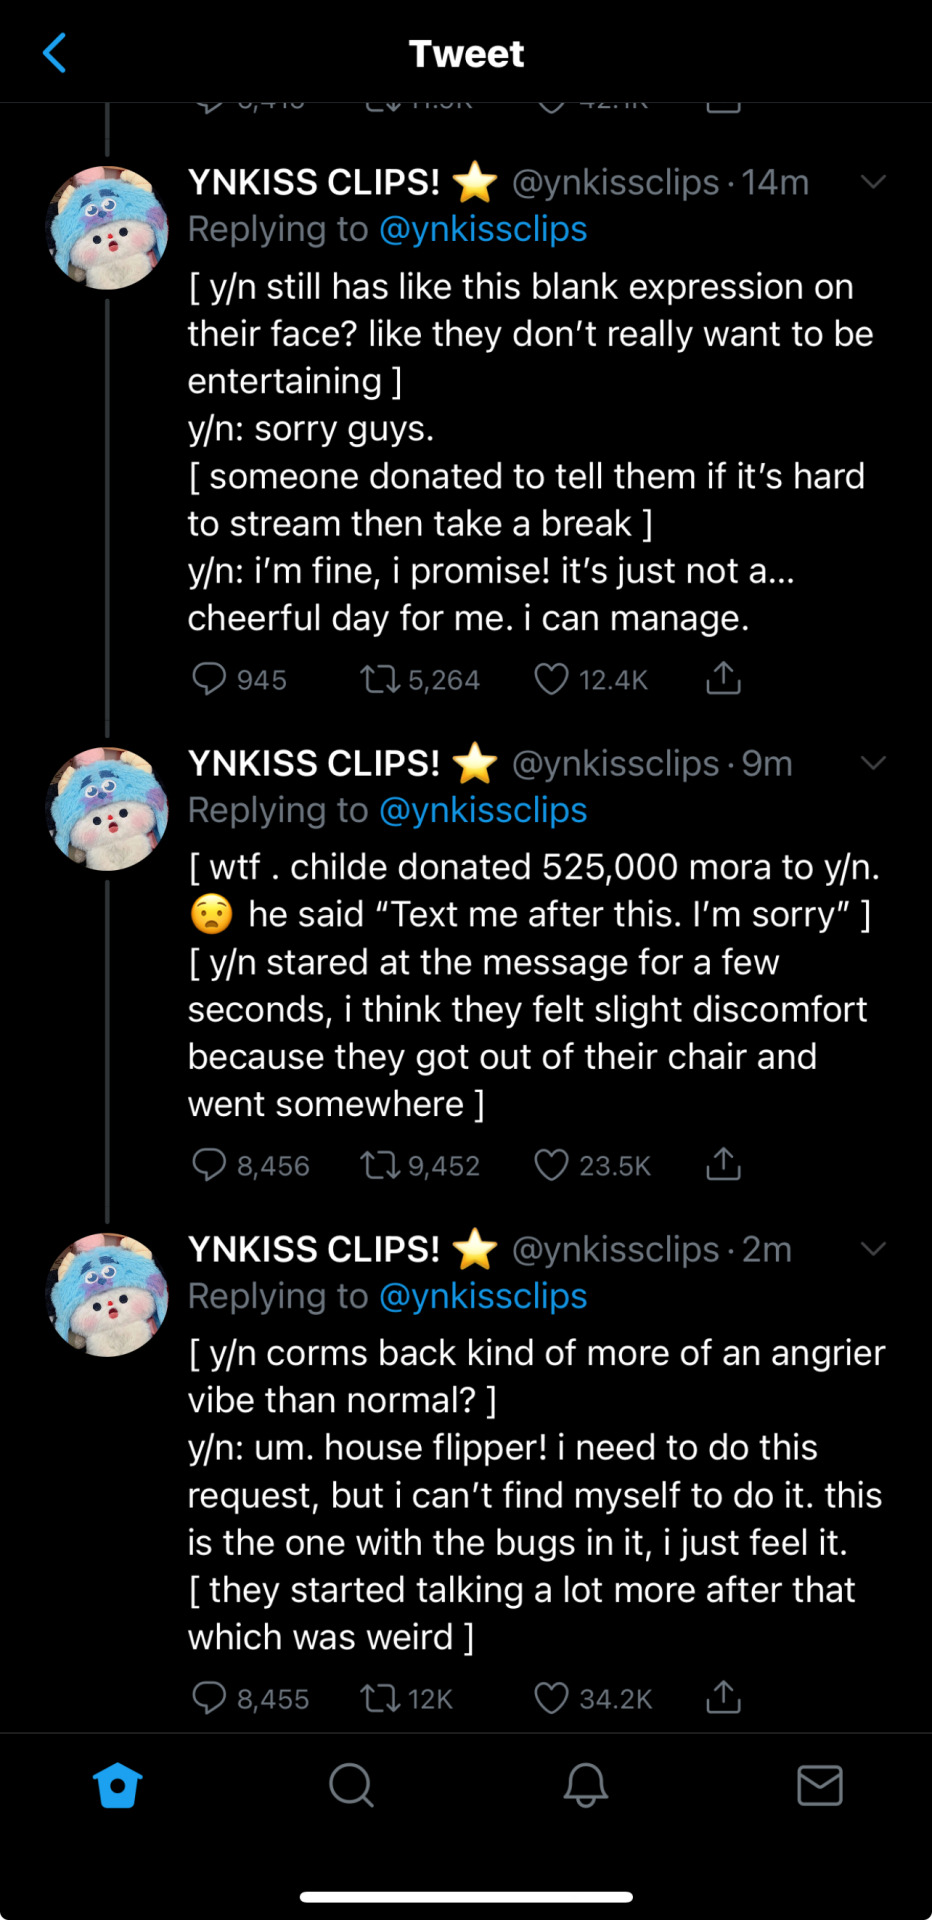Go back using the blue back arrow
The width and height of the screenshot is (932, 1920).
(x=55, y=53)
